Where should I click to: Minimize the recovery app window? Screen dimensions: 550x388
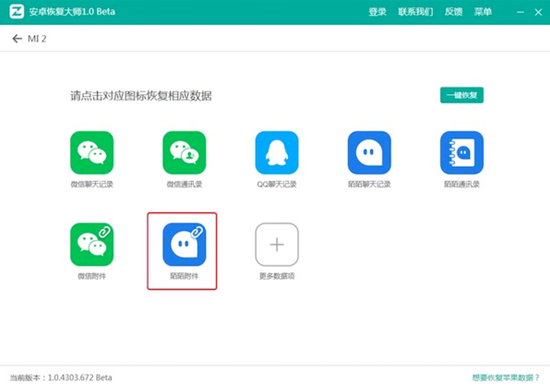(x=521, y=12)
